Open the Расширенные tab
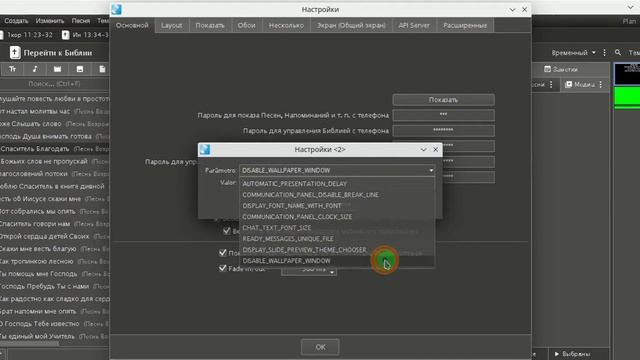The image size is (640, 360). tap(465, 25)
